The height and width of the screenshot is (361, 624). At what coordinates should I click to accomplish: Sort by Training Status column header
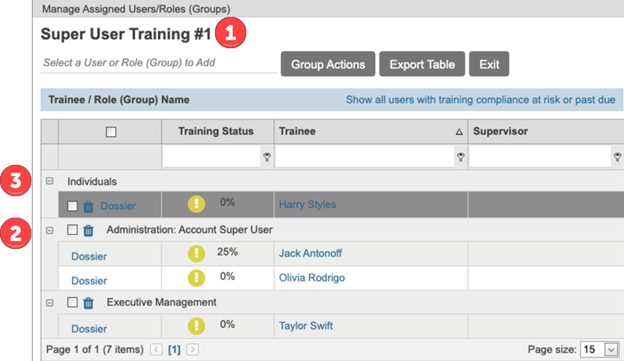216,131
